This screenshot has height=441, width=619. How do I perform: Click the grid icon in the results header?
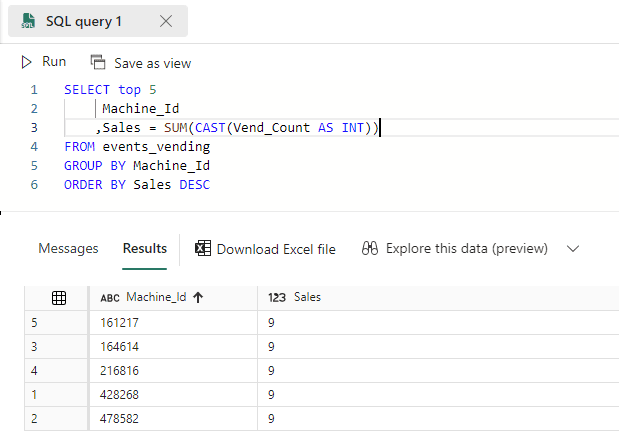pyautogui.click(x=59, y=298)
